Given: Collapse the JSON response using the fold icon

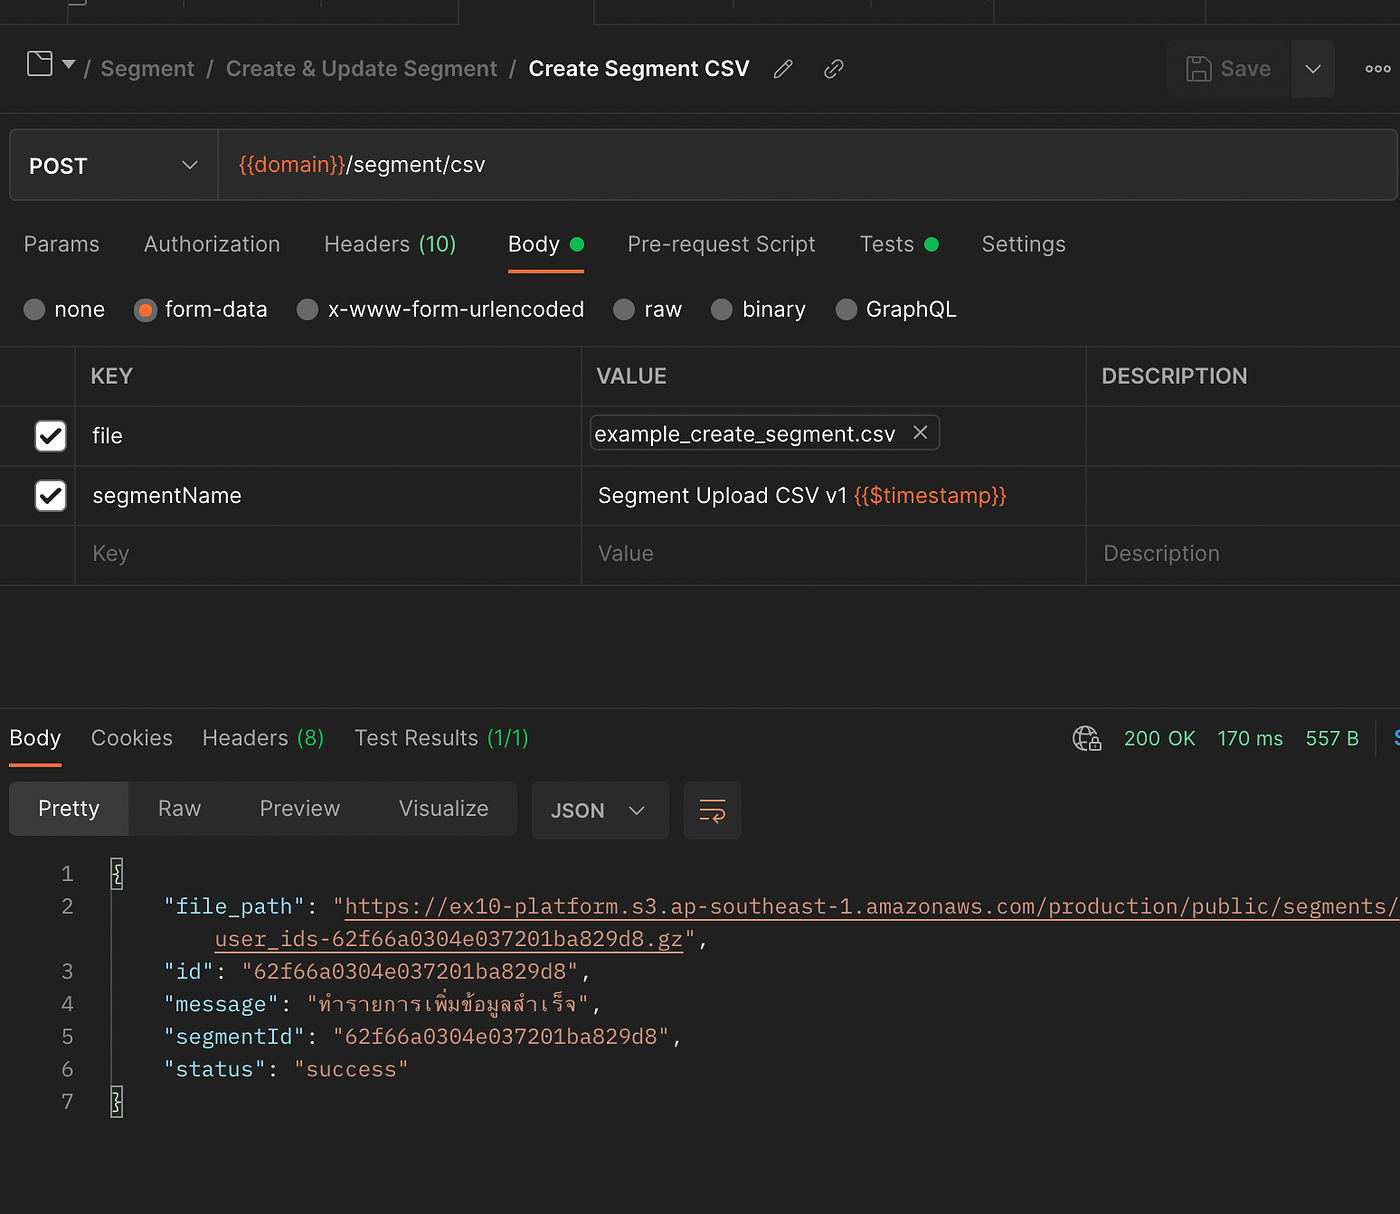Looking at the screenshot, I should [116, 872].
